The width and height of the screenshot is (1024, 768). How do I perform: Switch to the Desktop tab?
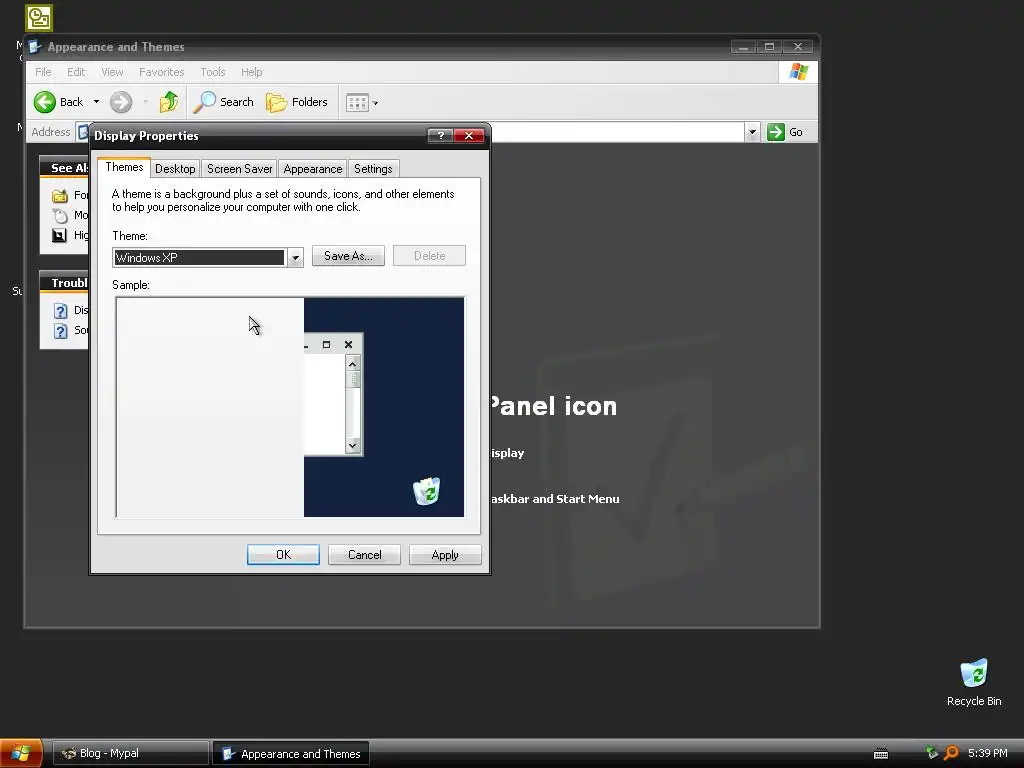point(175,168)
